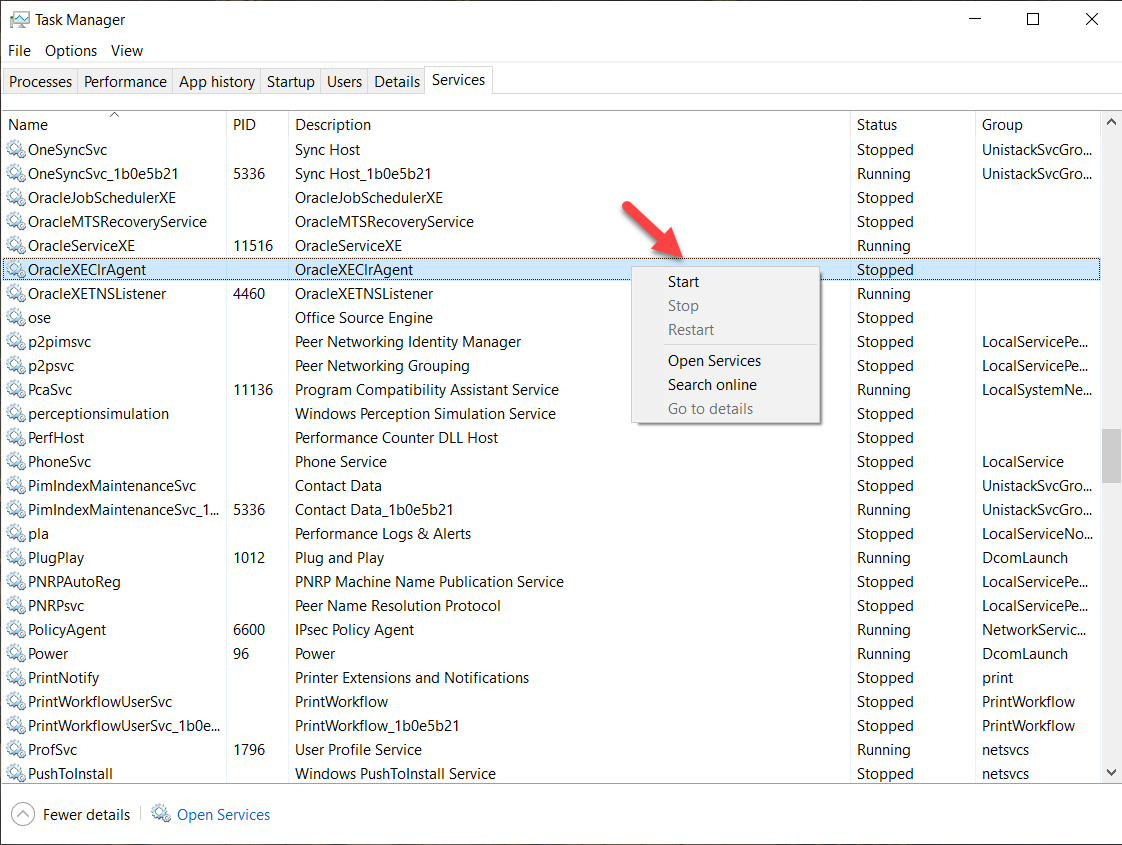The image size is (1122, 845).
Task: Select Search online in the context menu
Action: point(712,384)
